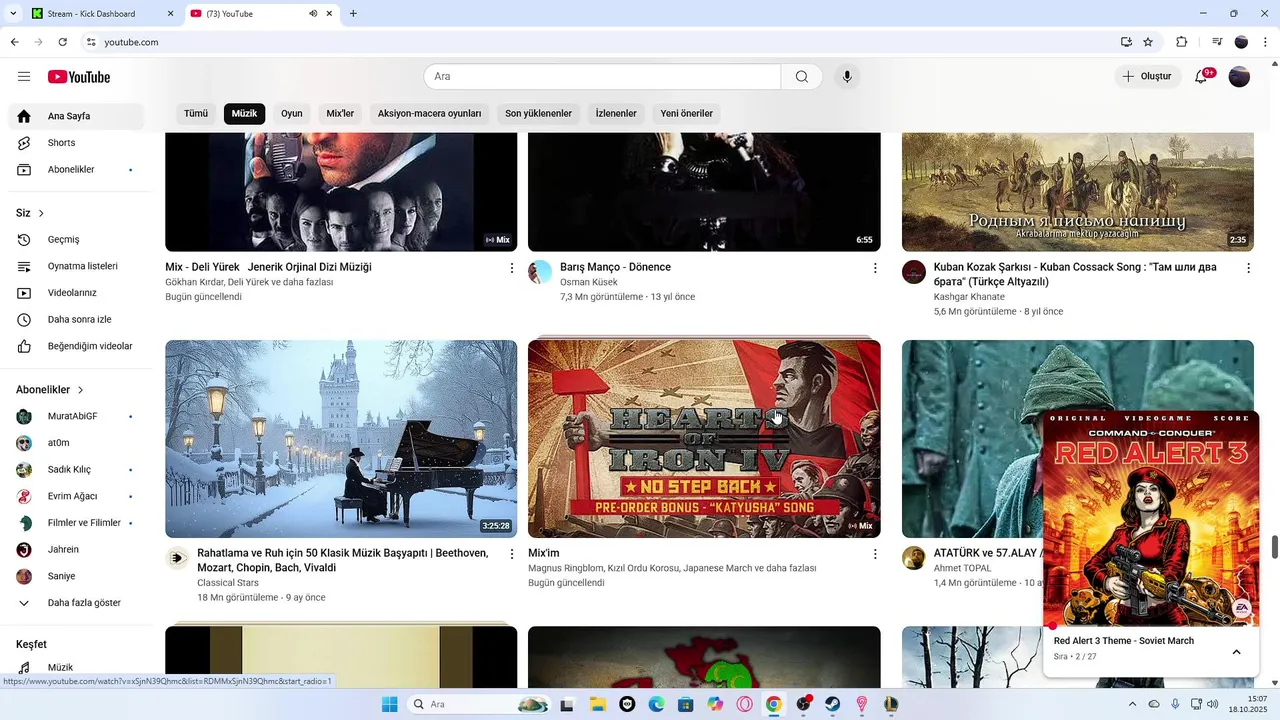Show hidden system tray icons

[1132, 704]
